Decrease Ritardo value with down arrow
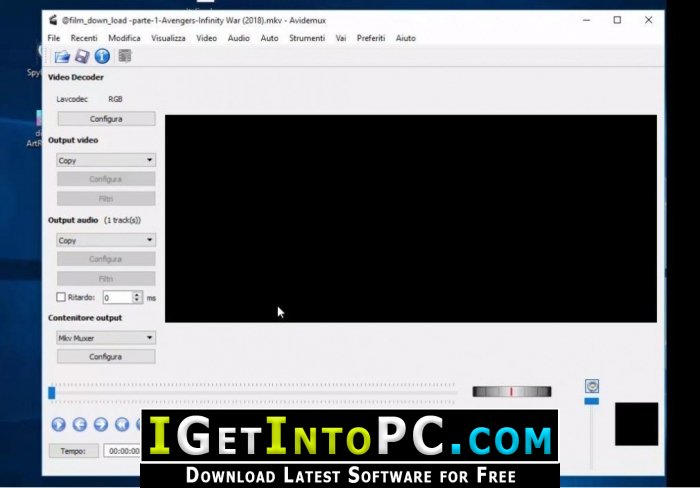 tap(138, 300)
